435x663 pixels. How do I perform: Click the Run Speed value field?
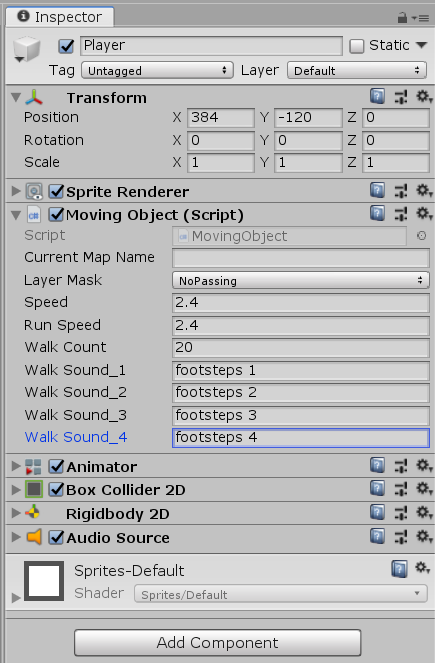click(x=301, y=325)
